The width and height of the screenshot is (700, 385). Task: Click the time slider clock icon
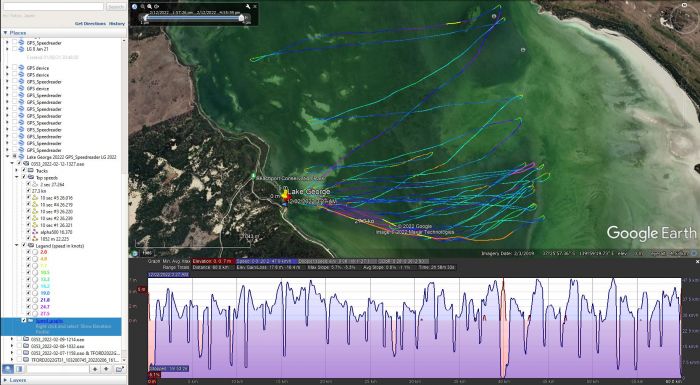[x=135, y=7]
